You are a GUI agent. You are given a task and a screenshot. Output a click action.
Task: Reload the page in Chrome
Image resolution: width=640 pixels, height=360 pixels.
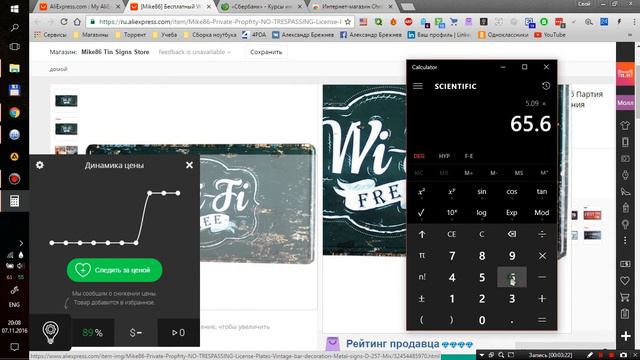(64, 22)
